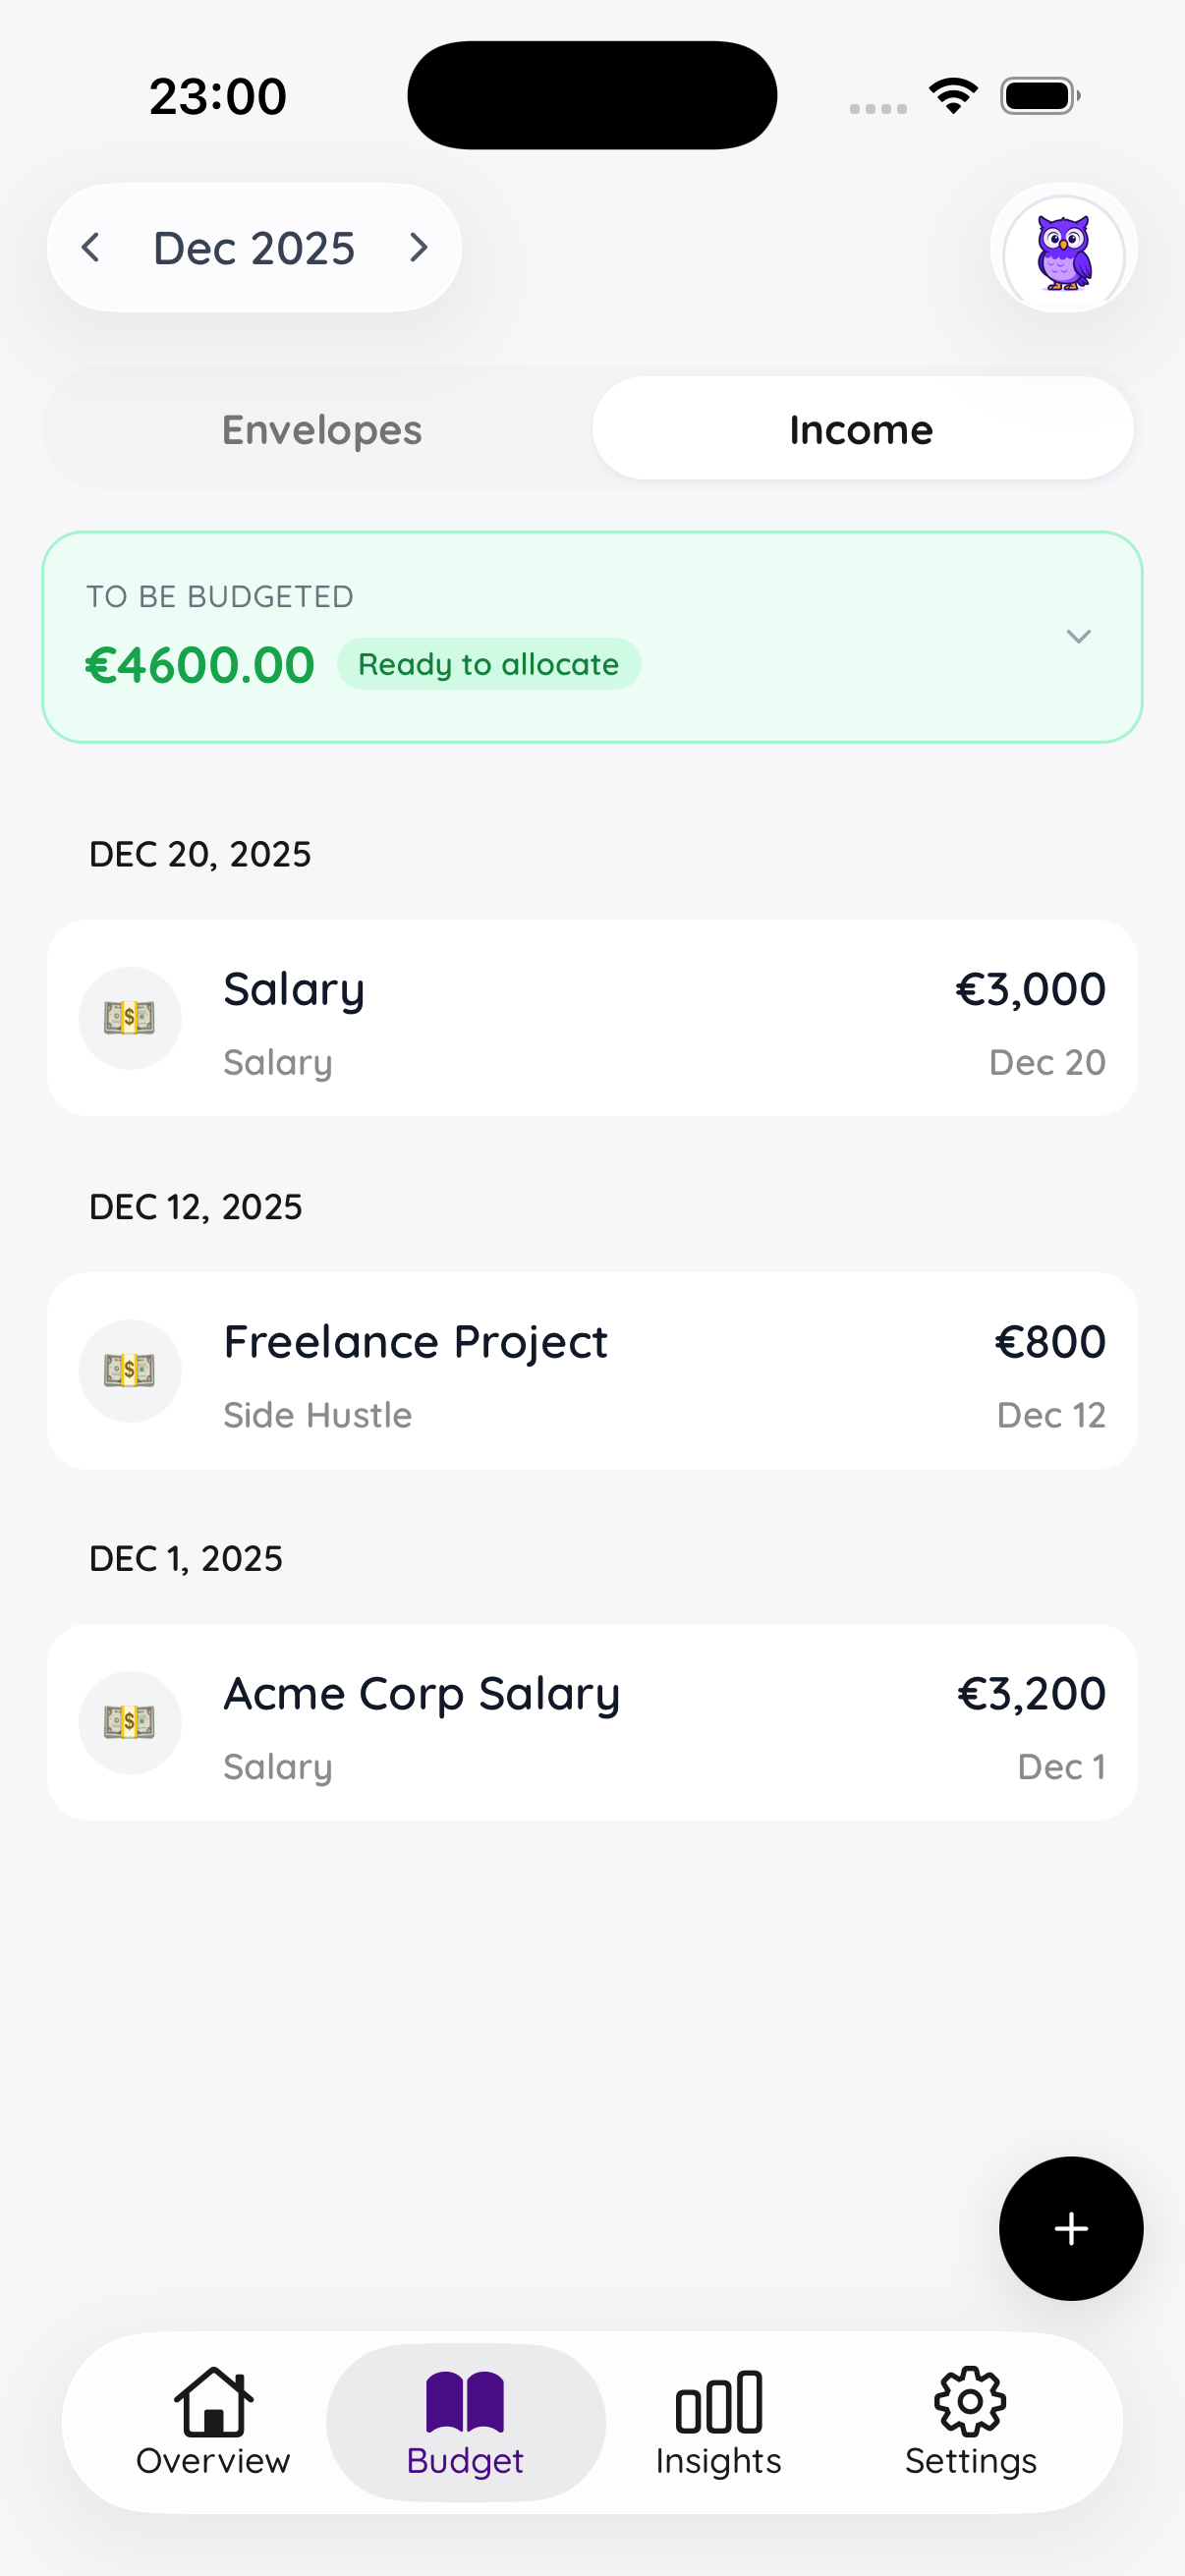Screen dimensions: 1185x2576
Task: Tap the €4600.00 budgeted amount
Action: 200,666
